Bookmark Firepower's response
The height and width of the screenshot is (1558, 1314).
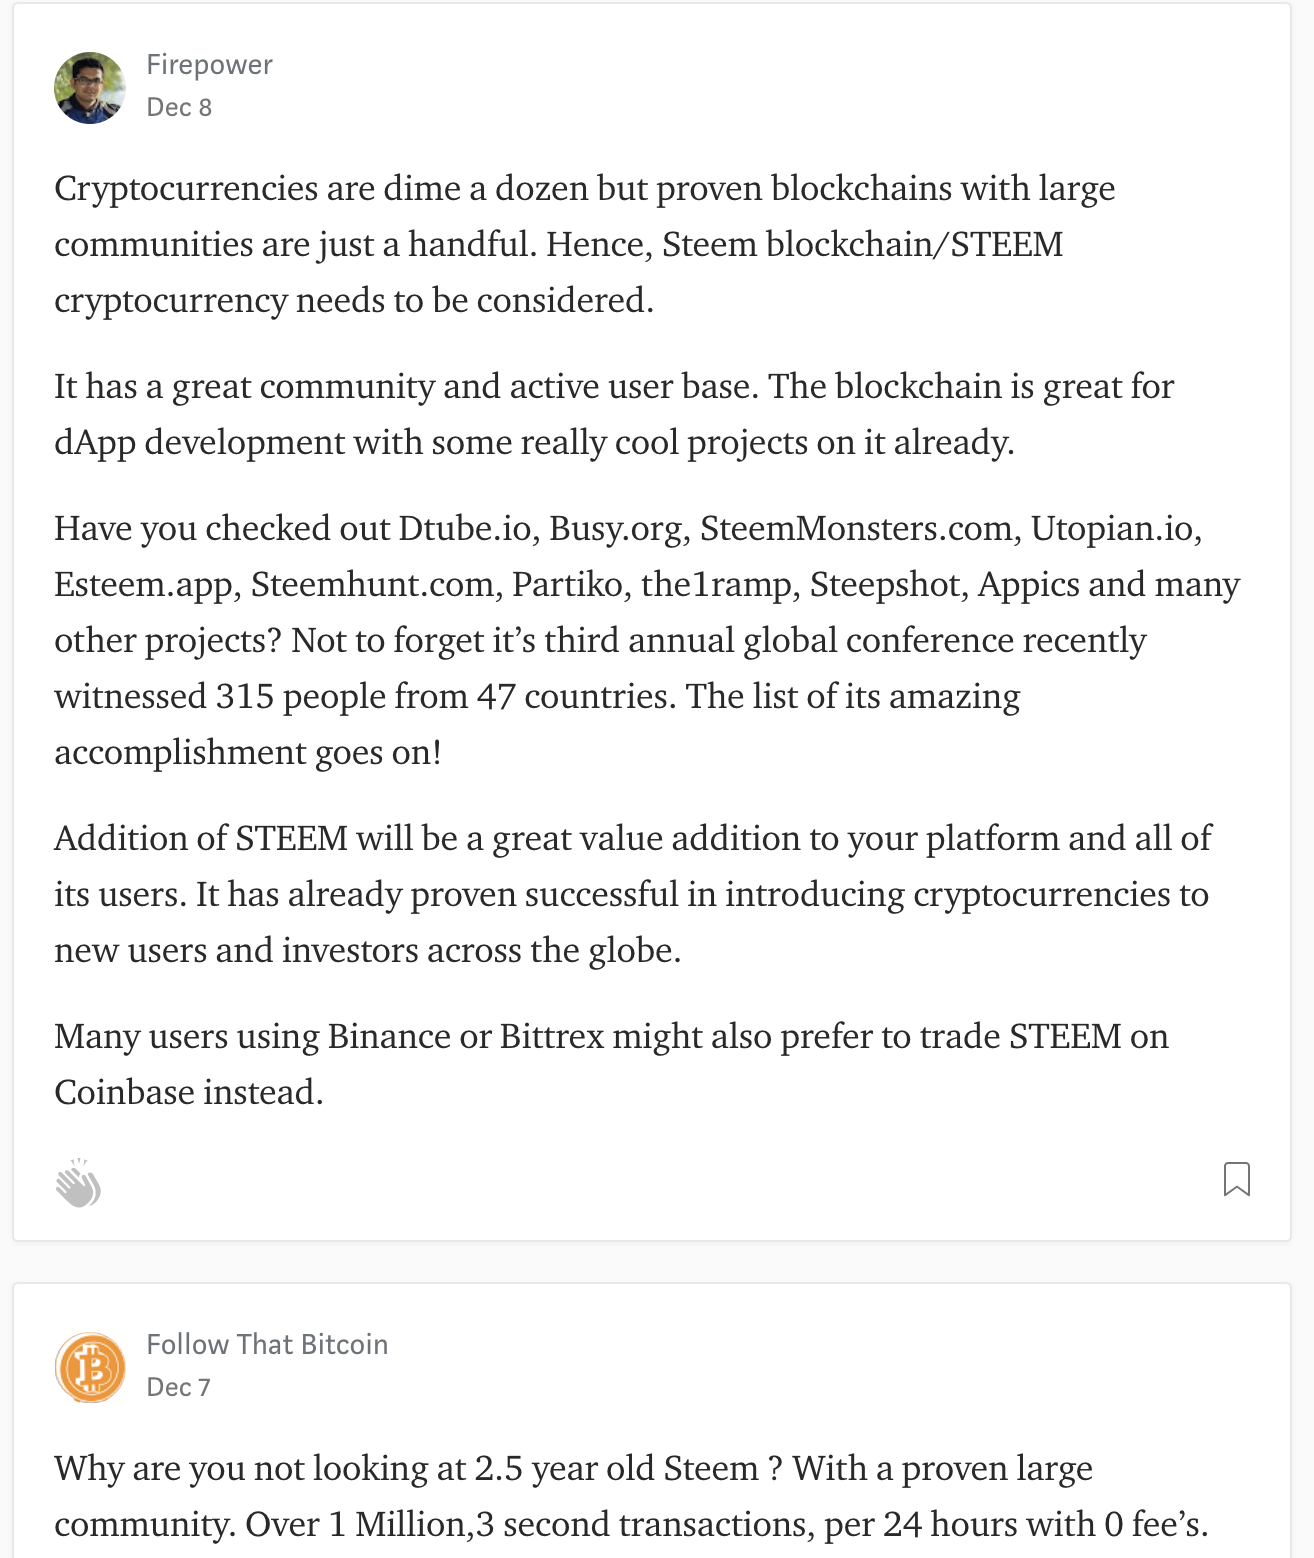1236,1179
